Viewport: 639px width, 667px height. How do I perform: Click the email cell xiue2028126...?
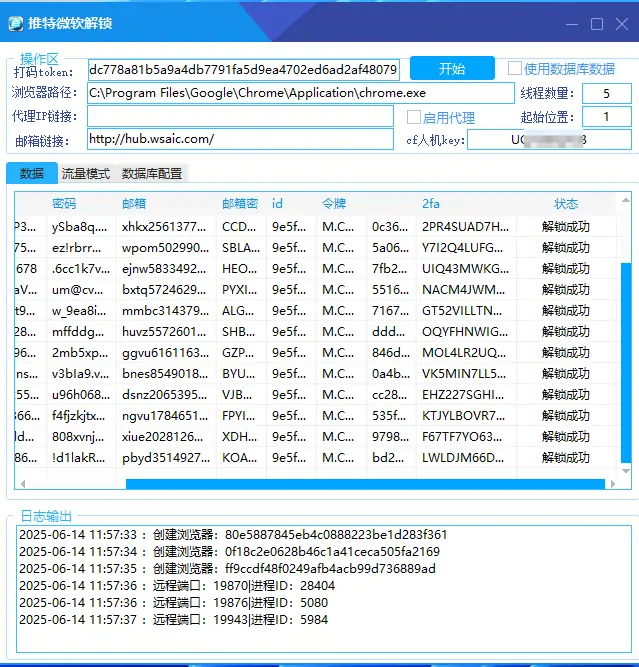pyautogui.click(x=165, y=437)
